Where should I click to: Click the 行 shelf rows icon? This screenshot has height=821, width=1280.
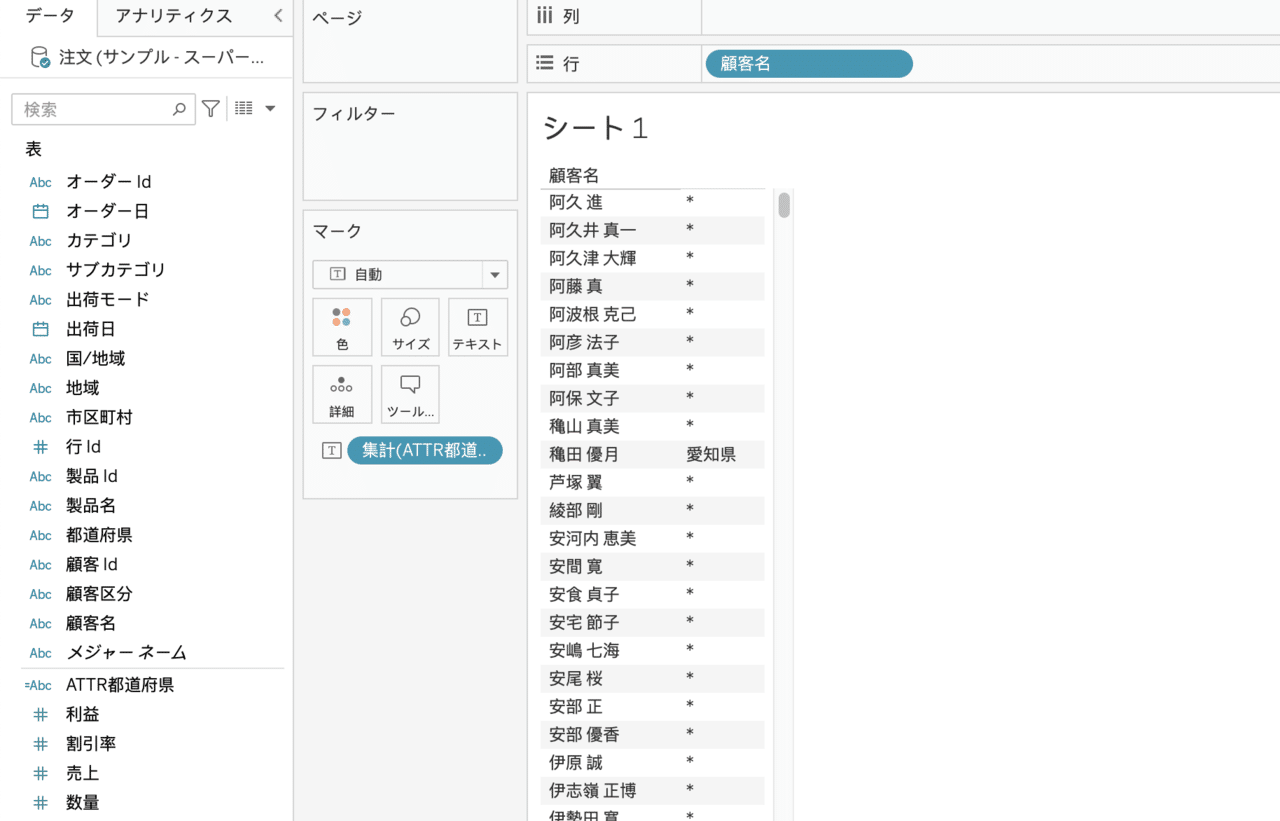[x=545, y=63]
